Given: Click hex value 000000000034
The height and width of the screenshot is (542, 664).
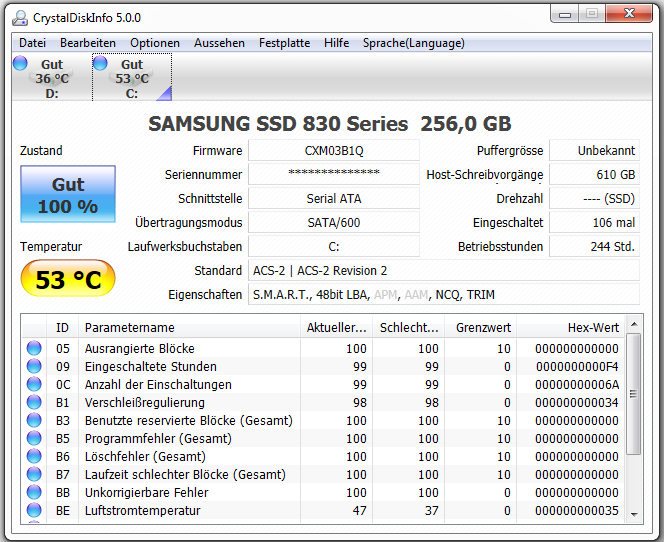Looking at the screenshot, I should pos(577,403).
